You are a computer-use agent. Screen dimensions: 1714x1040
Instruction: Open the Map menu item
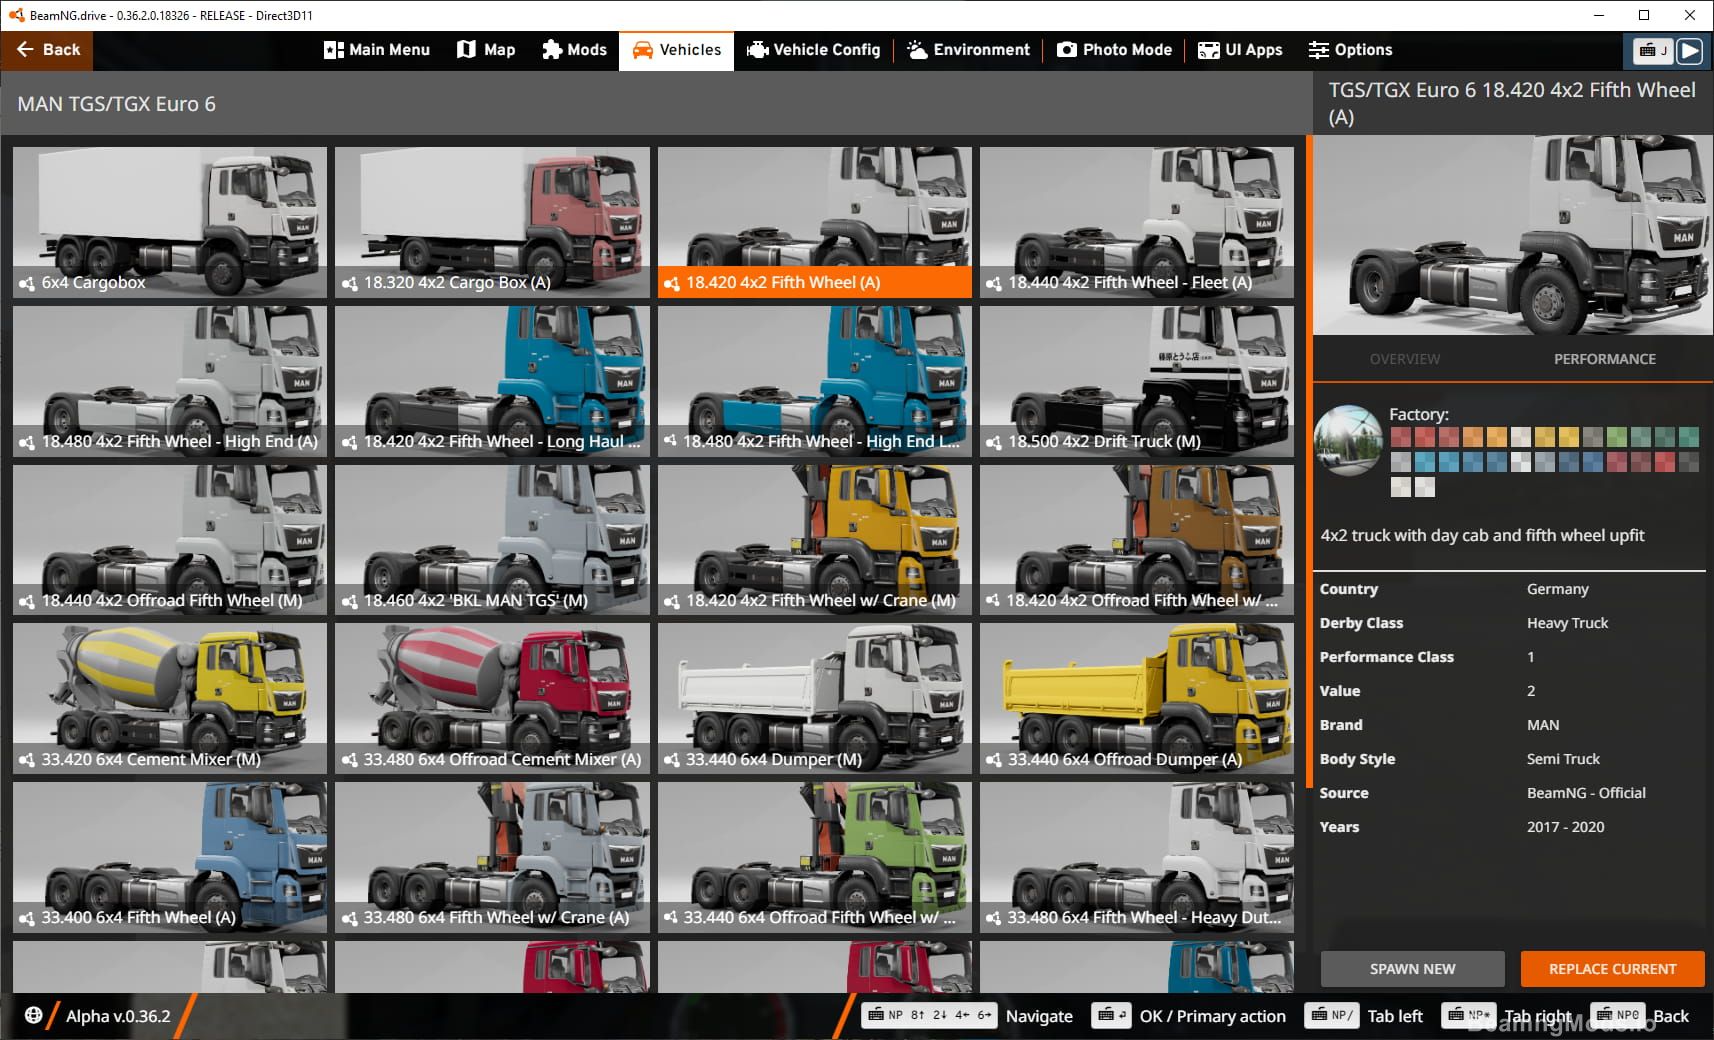click(486, 50)
